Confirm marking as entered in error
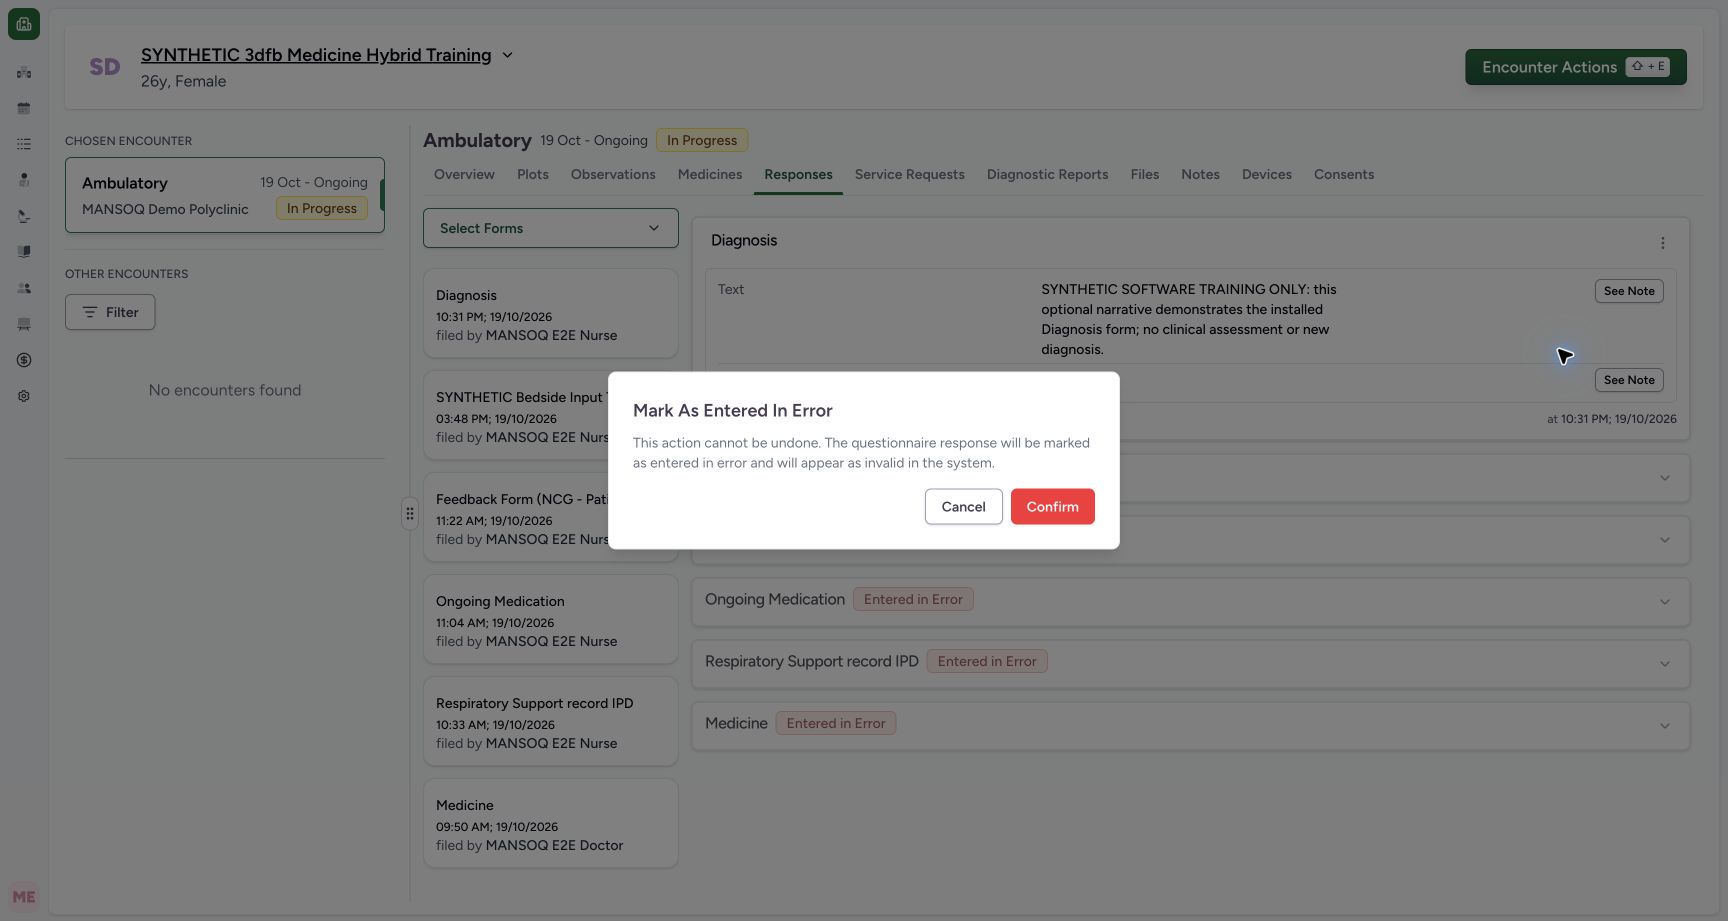The height and width of the screenshot is (921, 1728). pos(1053,506)
